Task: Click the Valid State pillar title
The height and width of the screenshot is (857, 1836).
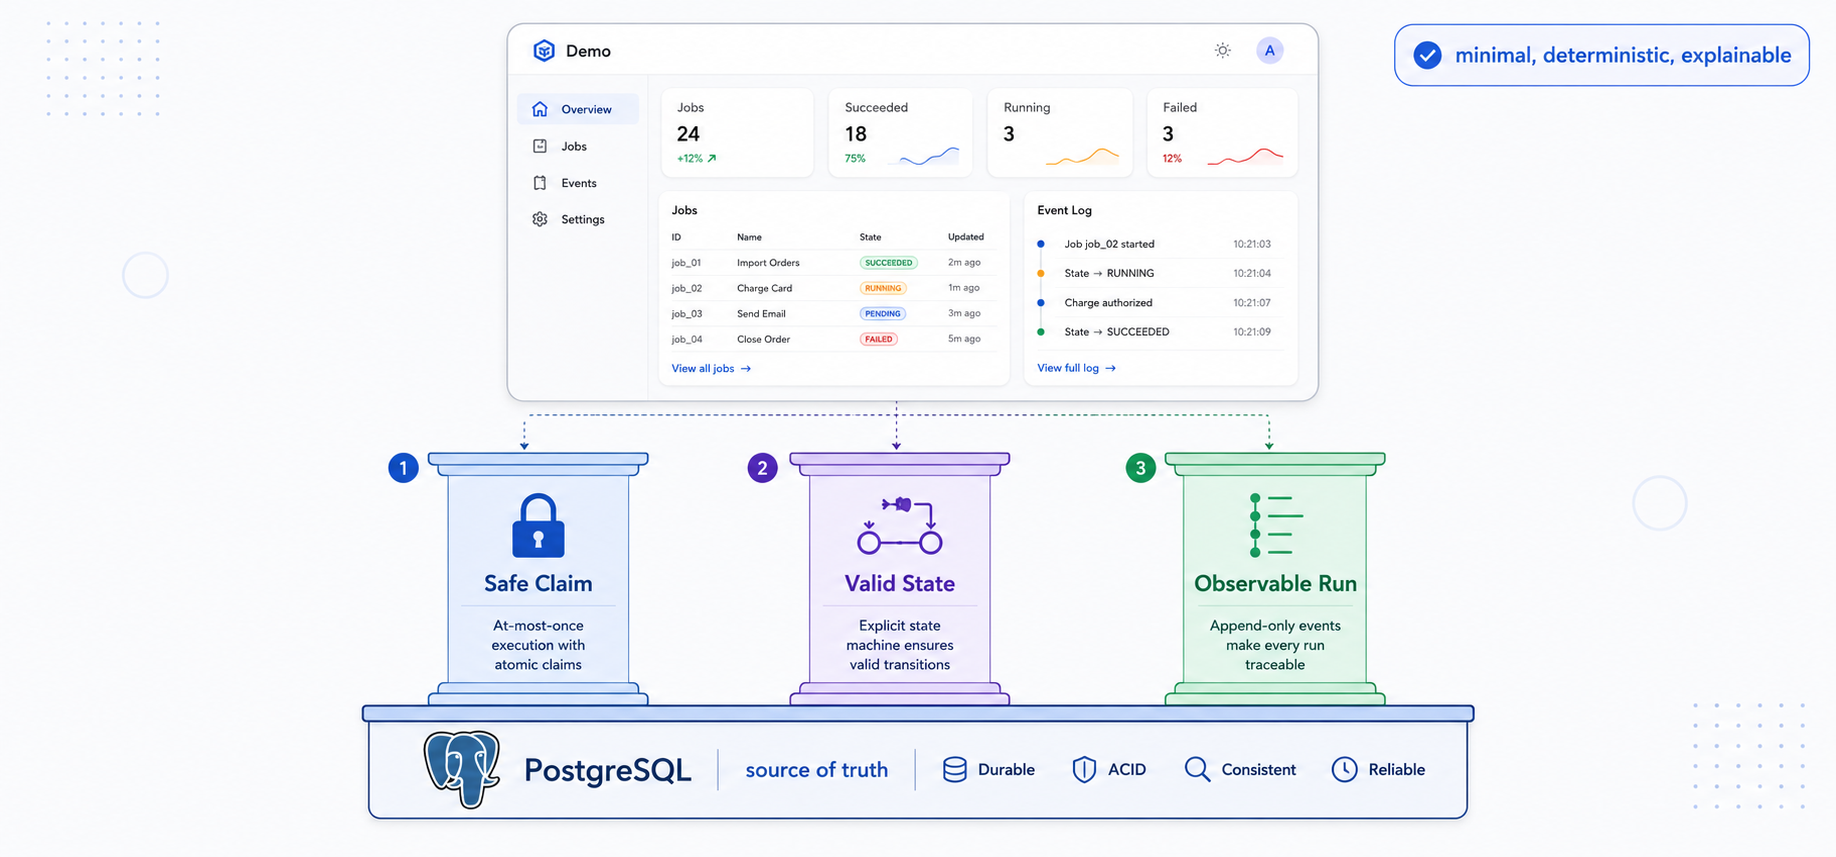Action: (x=900, y=583)
